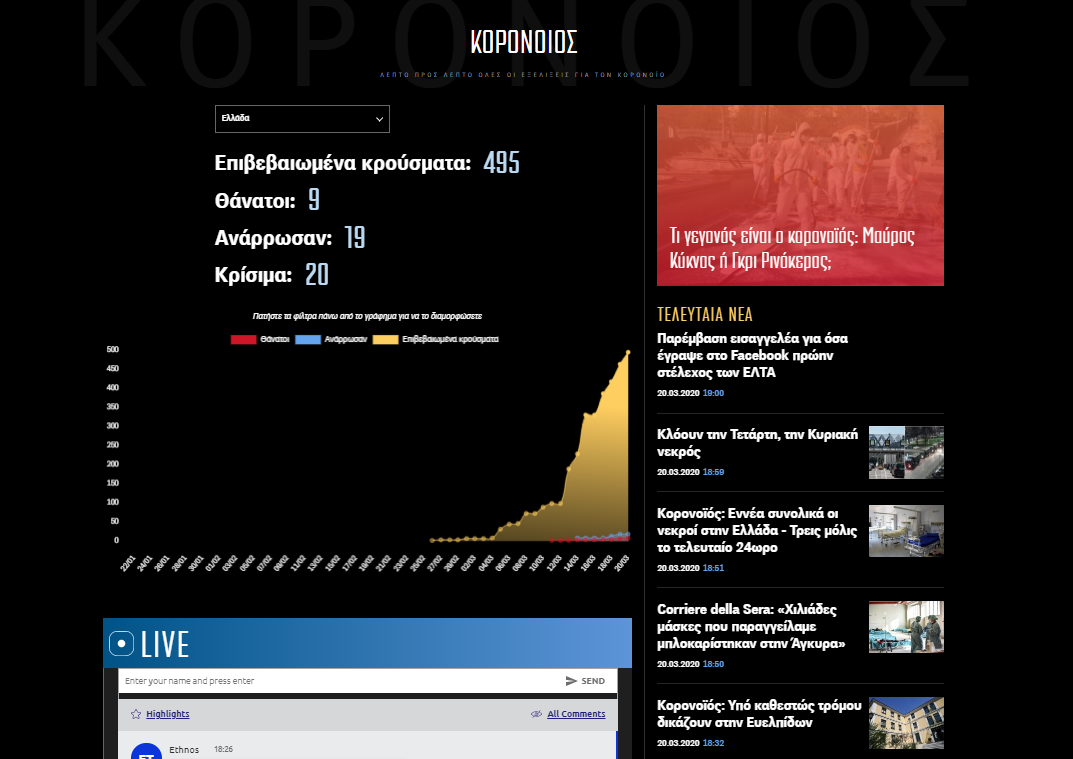The height and width of the screenshot is (759, 1073).
Task: Toggle Θάνατοι series in chart legend
Action: pyautogui.click(x=260, y=340)
